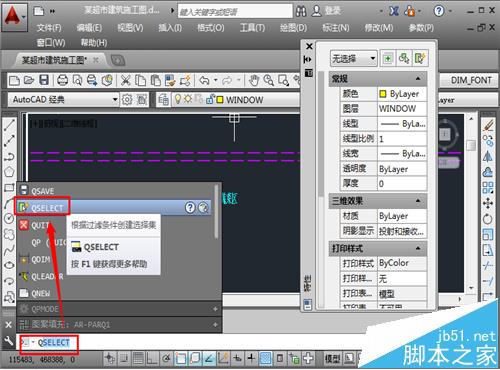Open the 绘图(D) menu
This screenshot has height=370, width=500.
click(293, 28)
